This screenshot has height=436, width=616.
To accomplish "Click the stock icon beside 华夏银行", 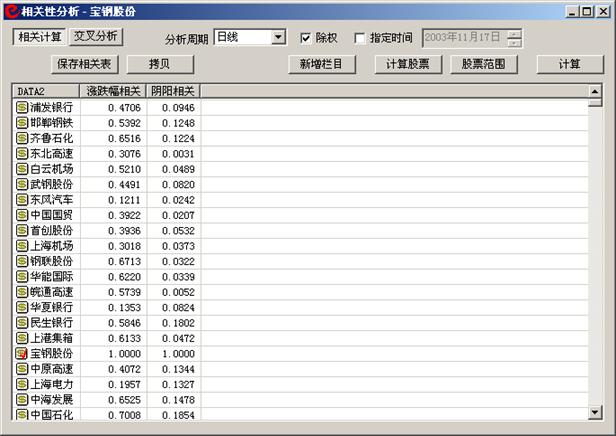I will [x=22, y=307].
